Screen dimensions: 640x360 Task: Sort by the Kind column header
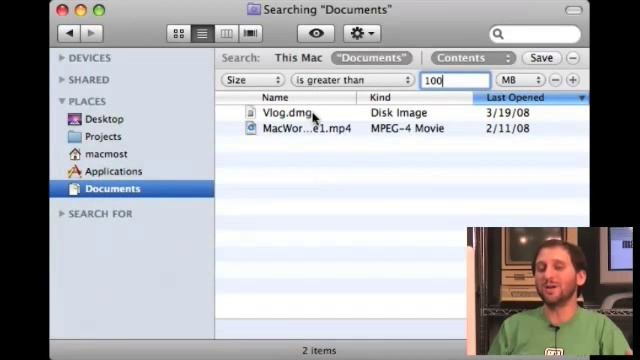[x=415, y=98]
